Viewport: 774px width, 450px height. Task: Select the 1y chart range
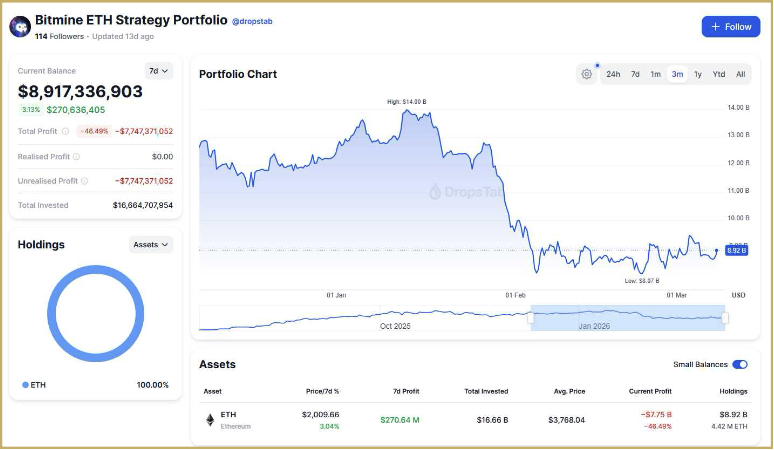point(698,74)
